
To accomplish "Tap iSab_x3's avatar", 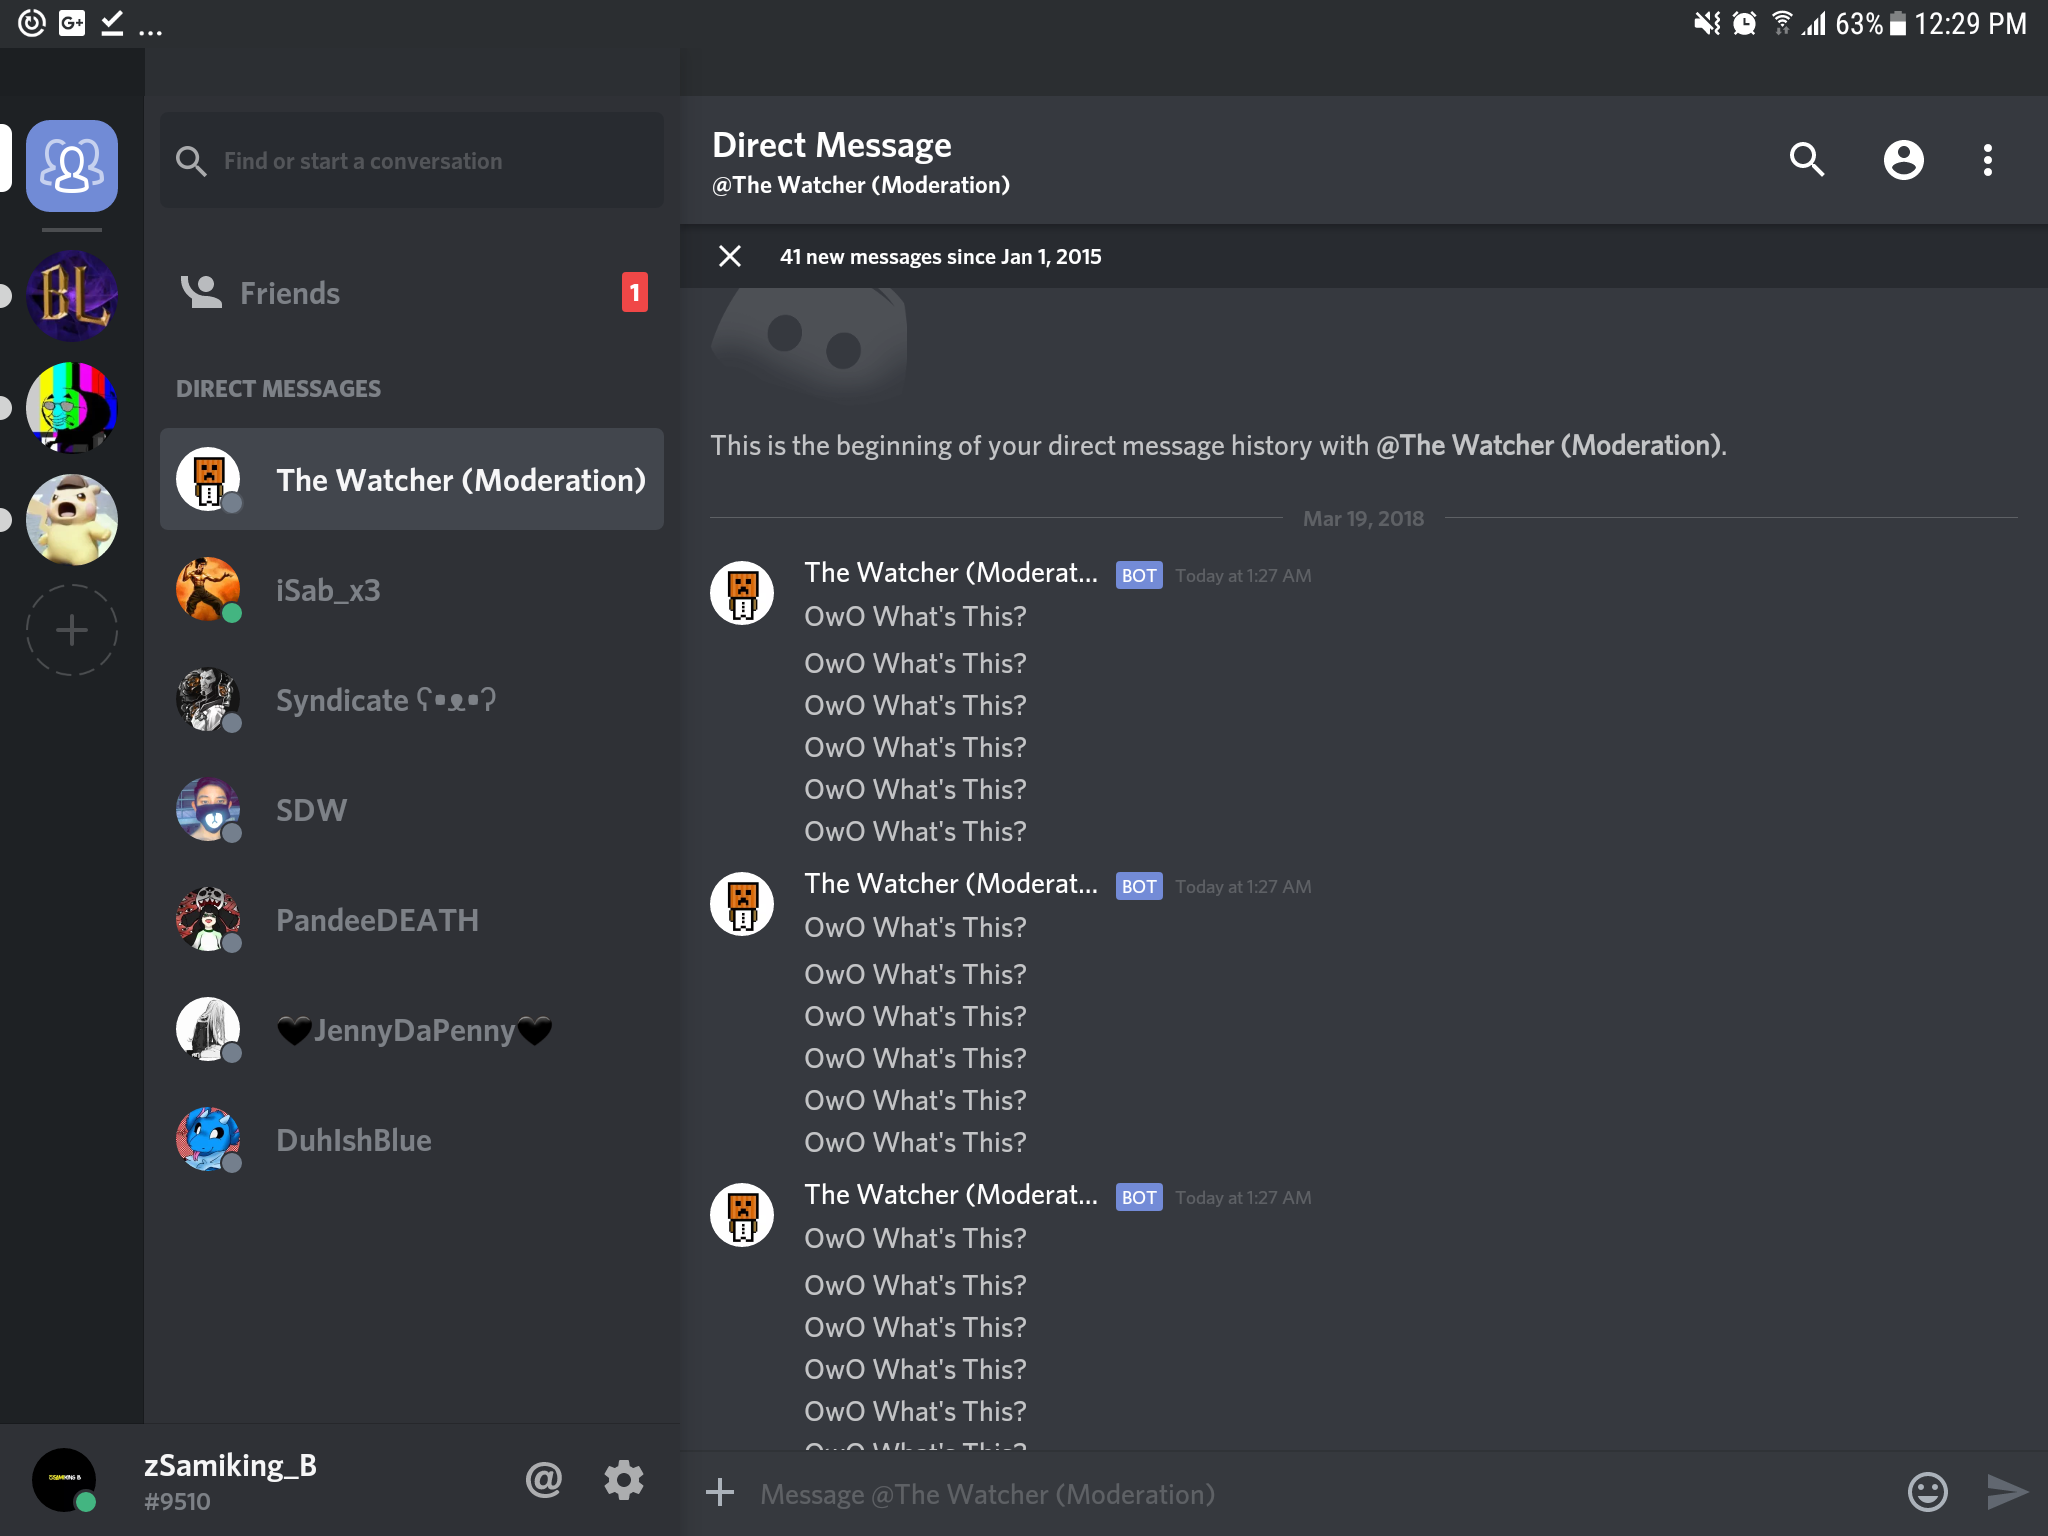I will tap(208, 590).
